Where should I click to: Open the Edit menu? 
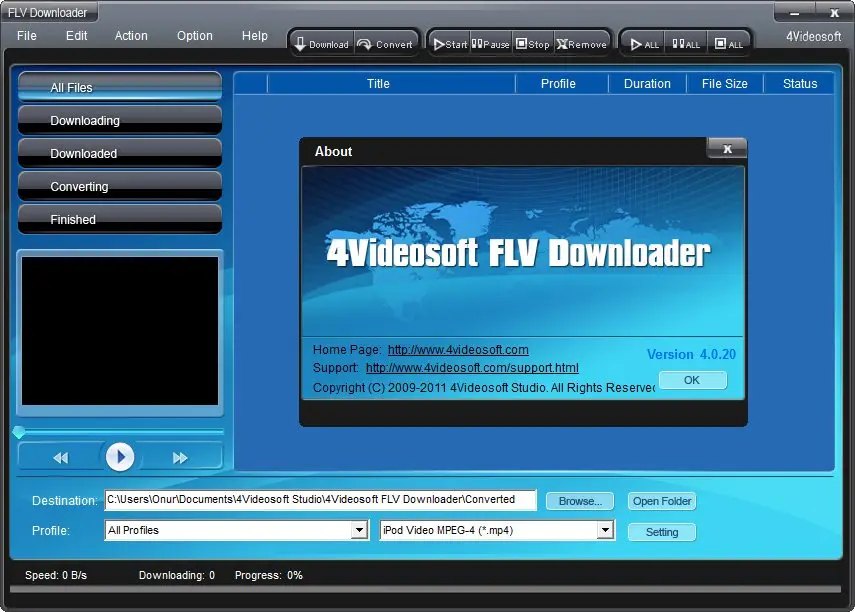tap(76, 36)
